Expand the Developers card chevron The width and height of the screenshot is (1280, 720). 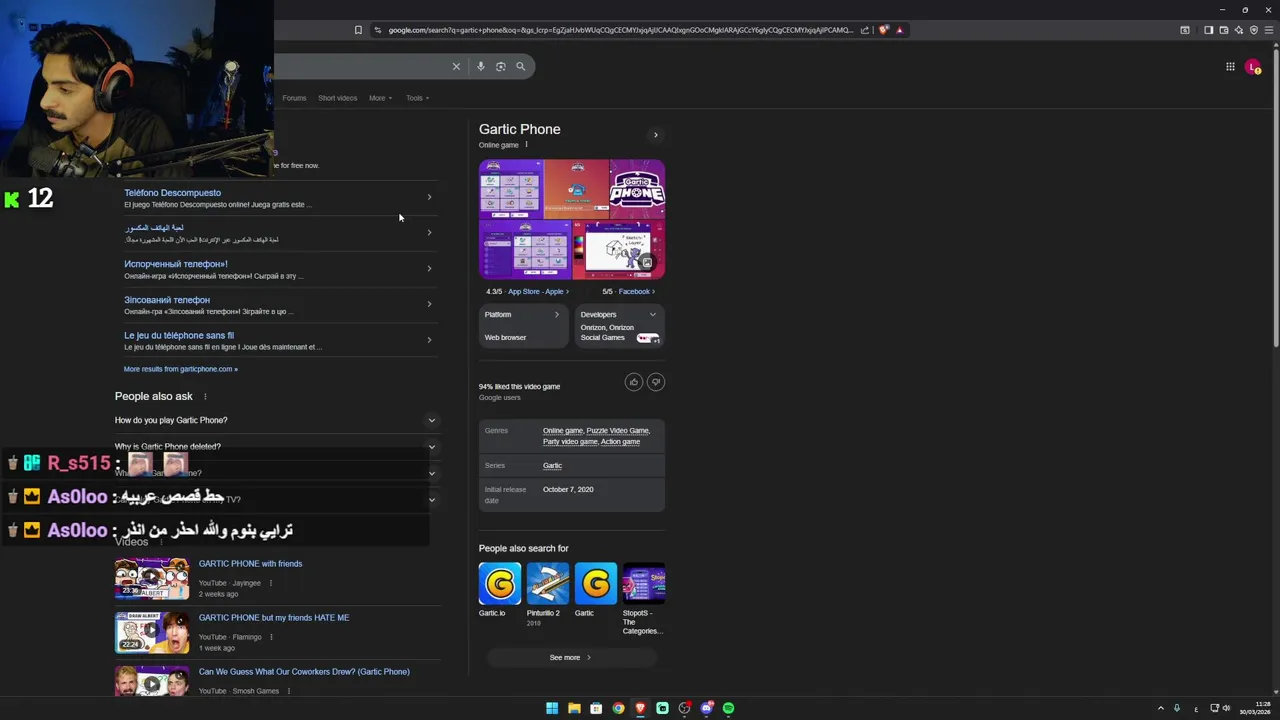653,315
